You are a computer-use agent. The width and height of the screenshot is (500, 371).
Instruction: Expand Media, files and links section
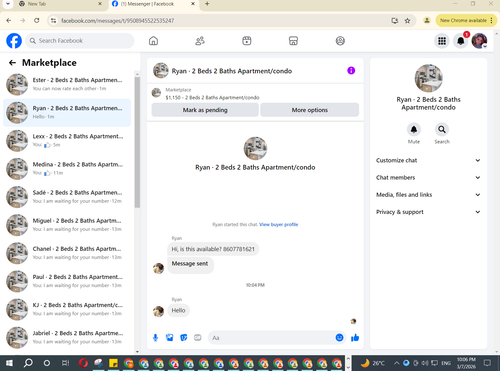point(428,195)
